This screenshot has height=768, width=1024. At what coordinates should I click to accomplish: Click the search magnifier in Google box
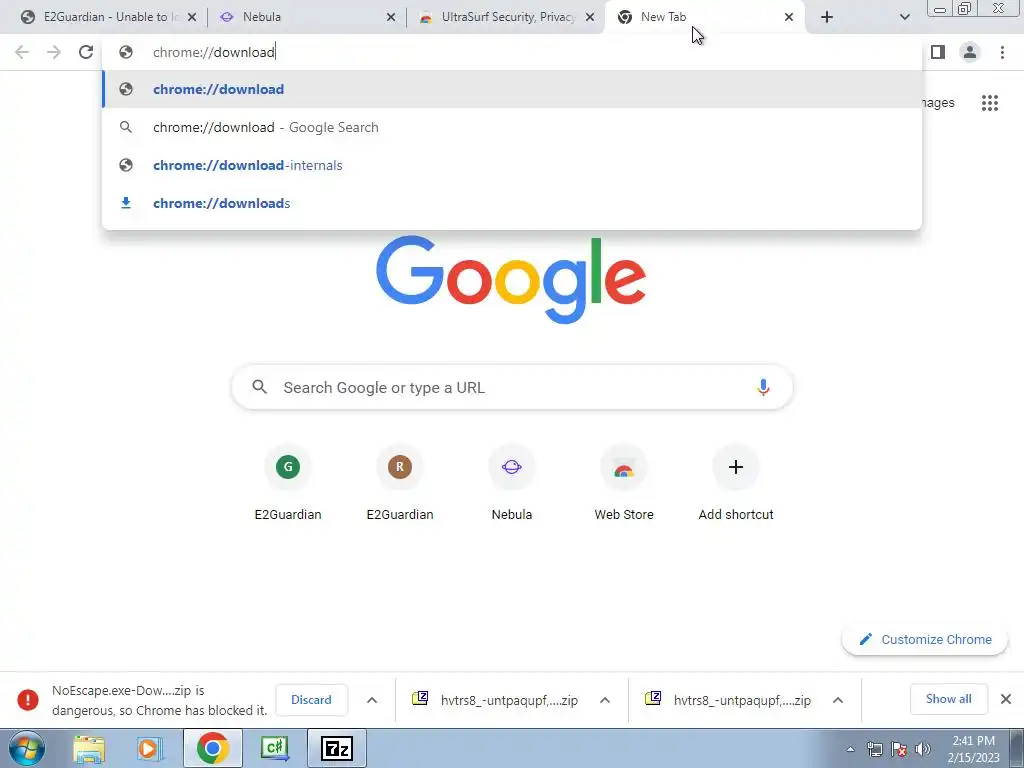tap(260, 387)
